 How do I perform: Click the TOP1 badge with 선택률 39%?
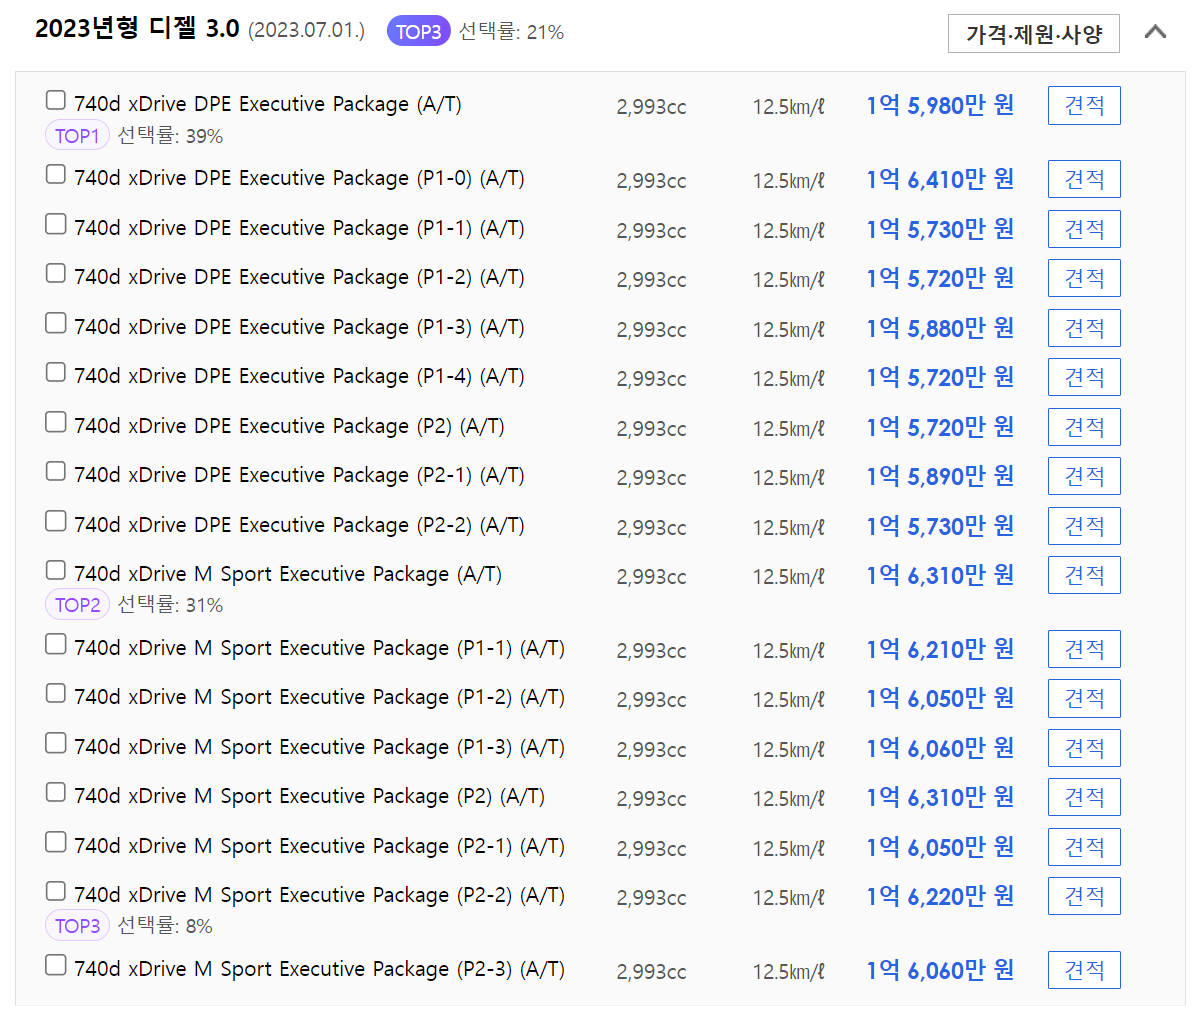click(x=77, y=136)
